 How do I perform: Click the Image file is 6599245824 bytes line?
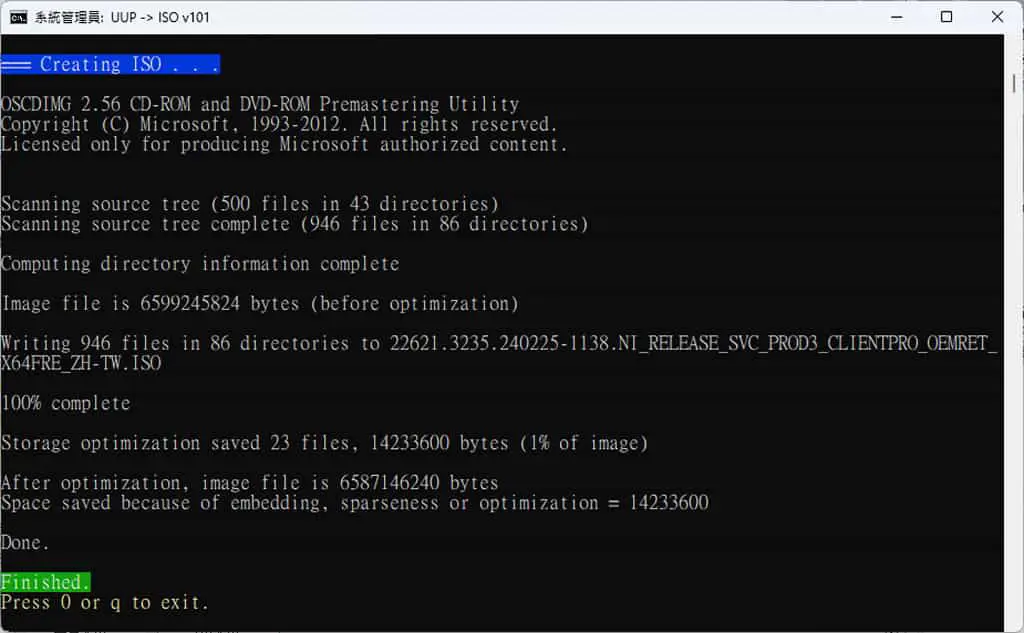coord(260,304)
